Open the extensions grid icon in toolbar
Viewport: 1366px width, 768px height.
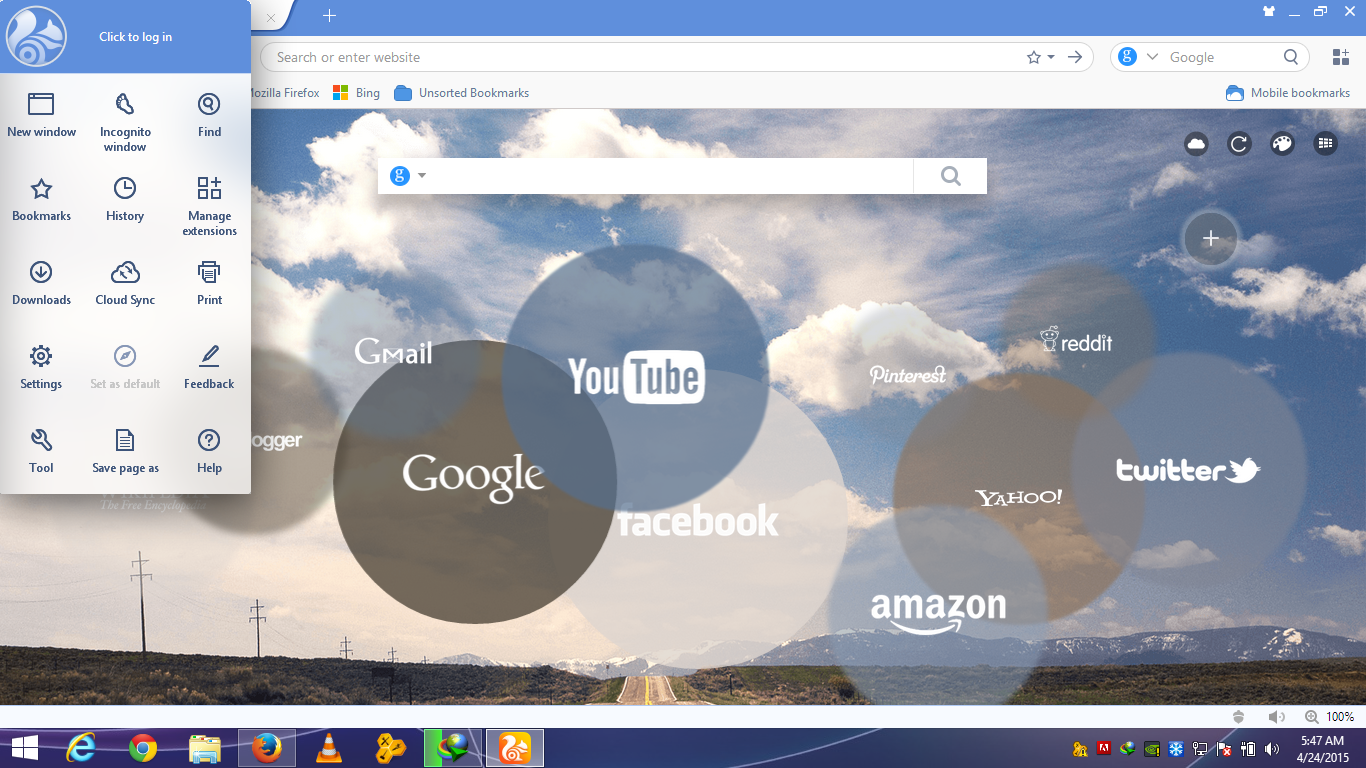point(1341,57)
